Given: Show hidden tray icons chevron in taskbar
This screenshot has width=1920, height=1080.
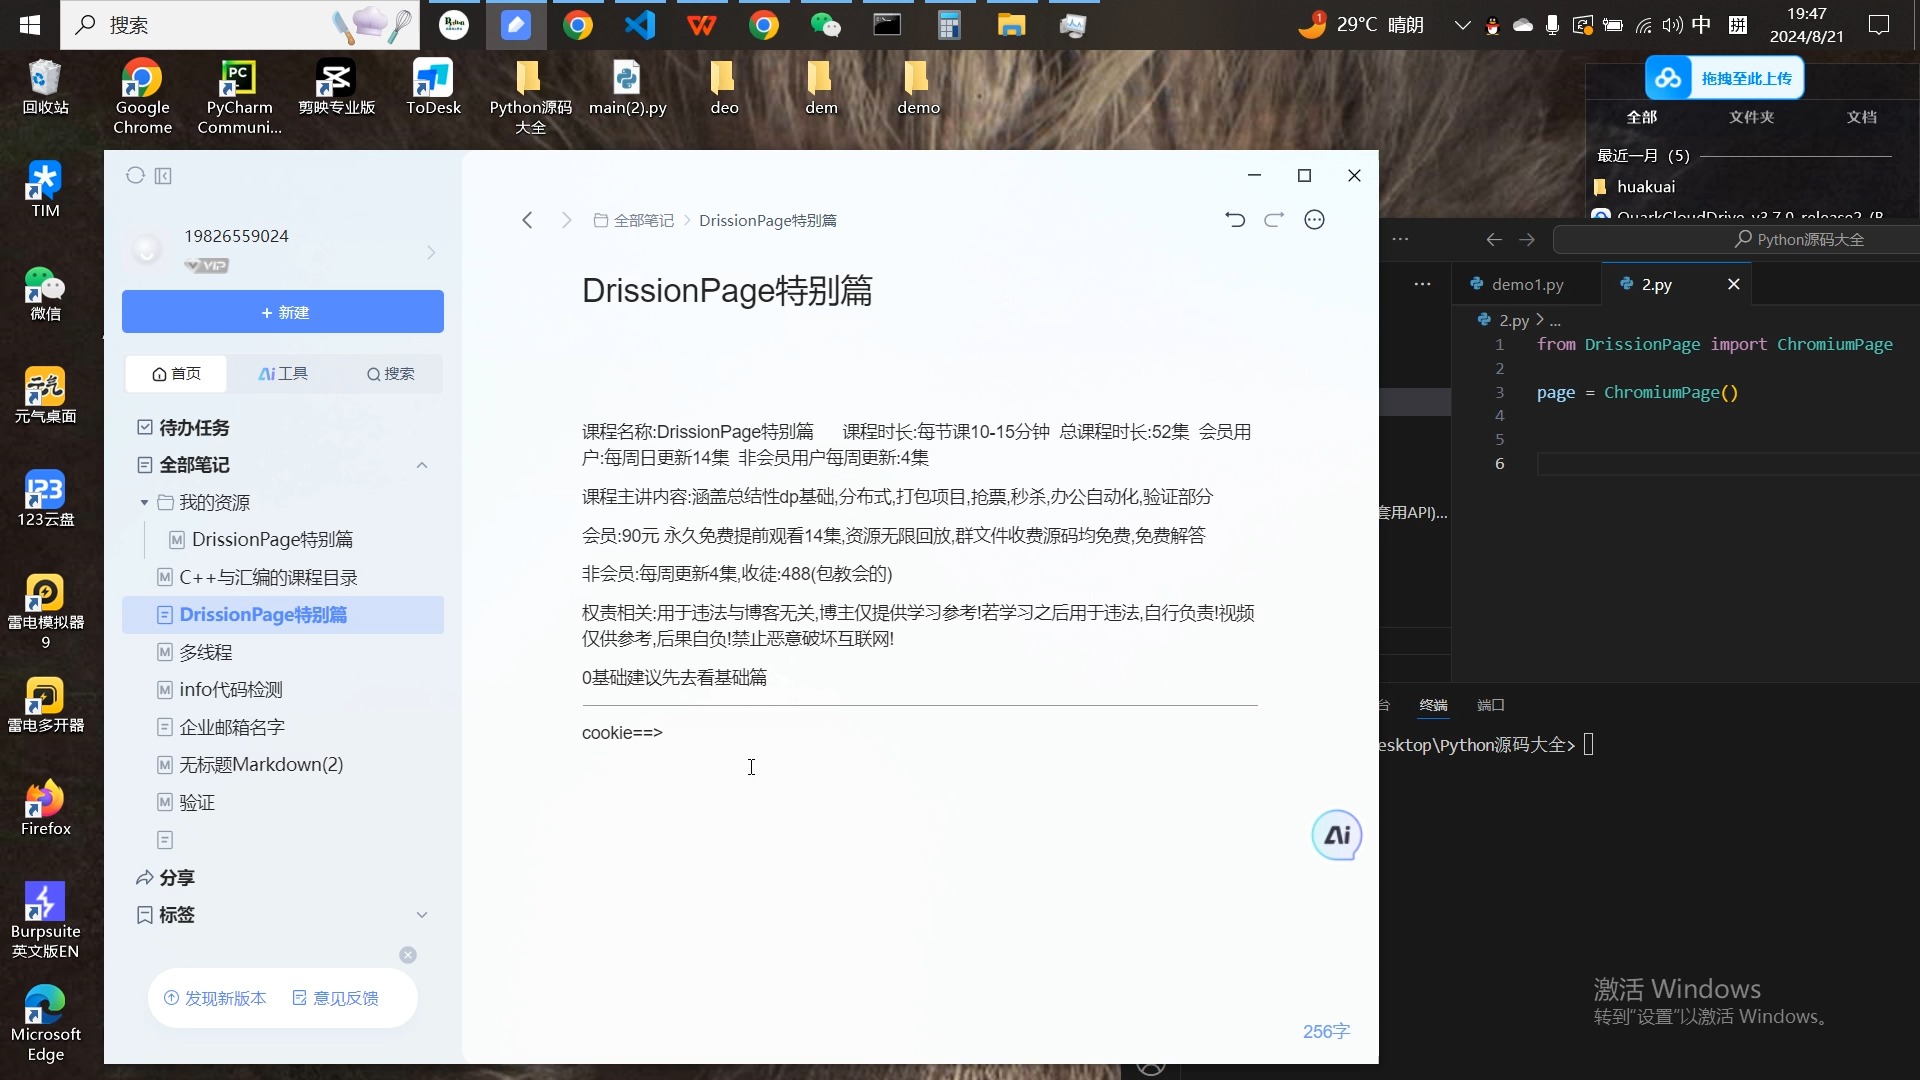Looking at the screenshot, I should click(x=1462, y=25).
